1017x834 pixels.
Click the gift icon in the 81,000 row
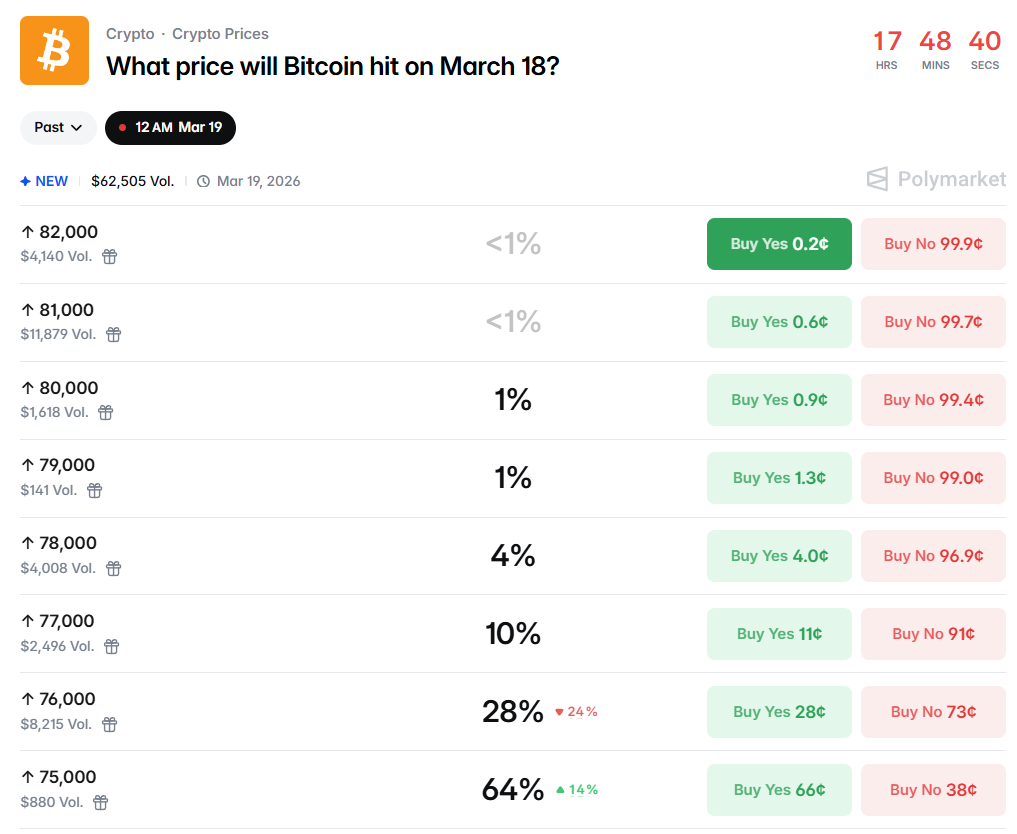[114, 334]
